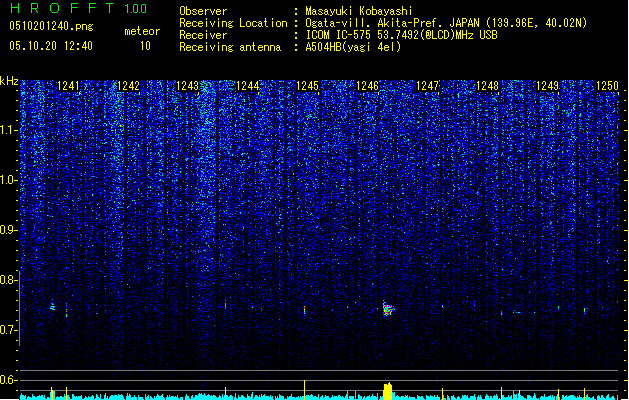Click the 1244 time marker

click(x=248, y=86)
